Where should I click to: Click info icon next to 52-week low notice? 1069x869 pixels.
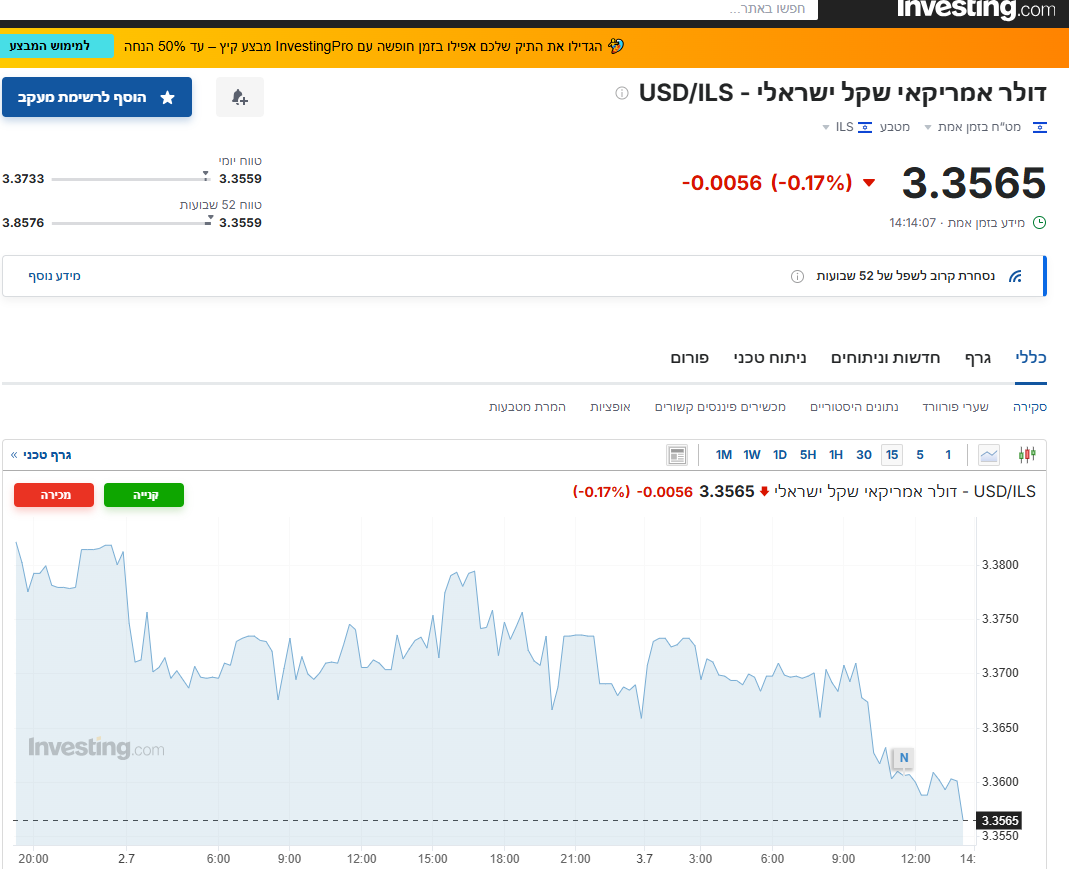pos(797,276)
